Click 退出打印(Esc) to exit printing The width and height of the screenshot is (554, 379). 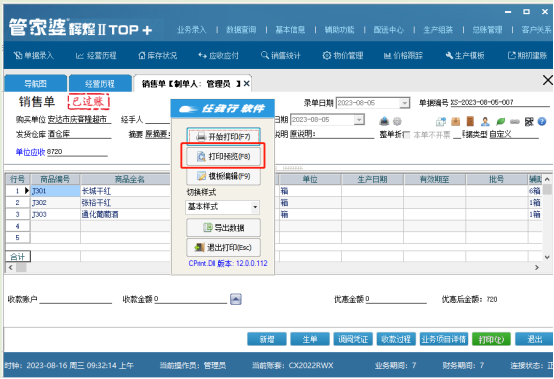tap(224, 247)
